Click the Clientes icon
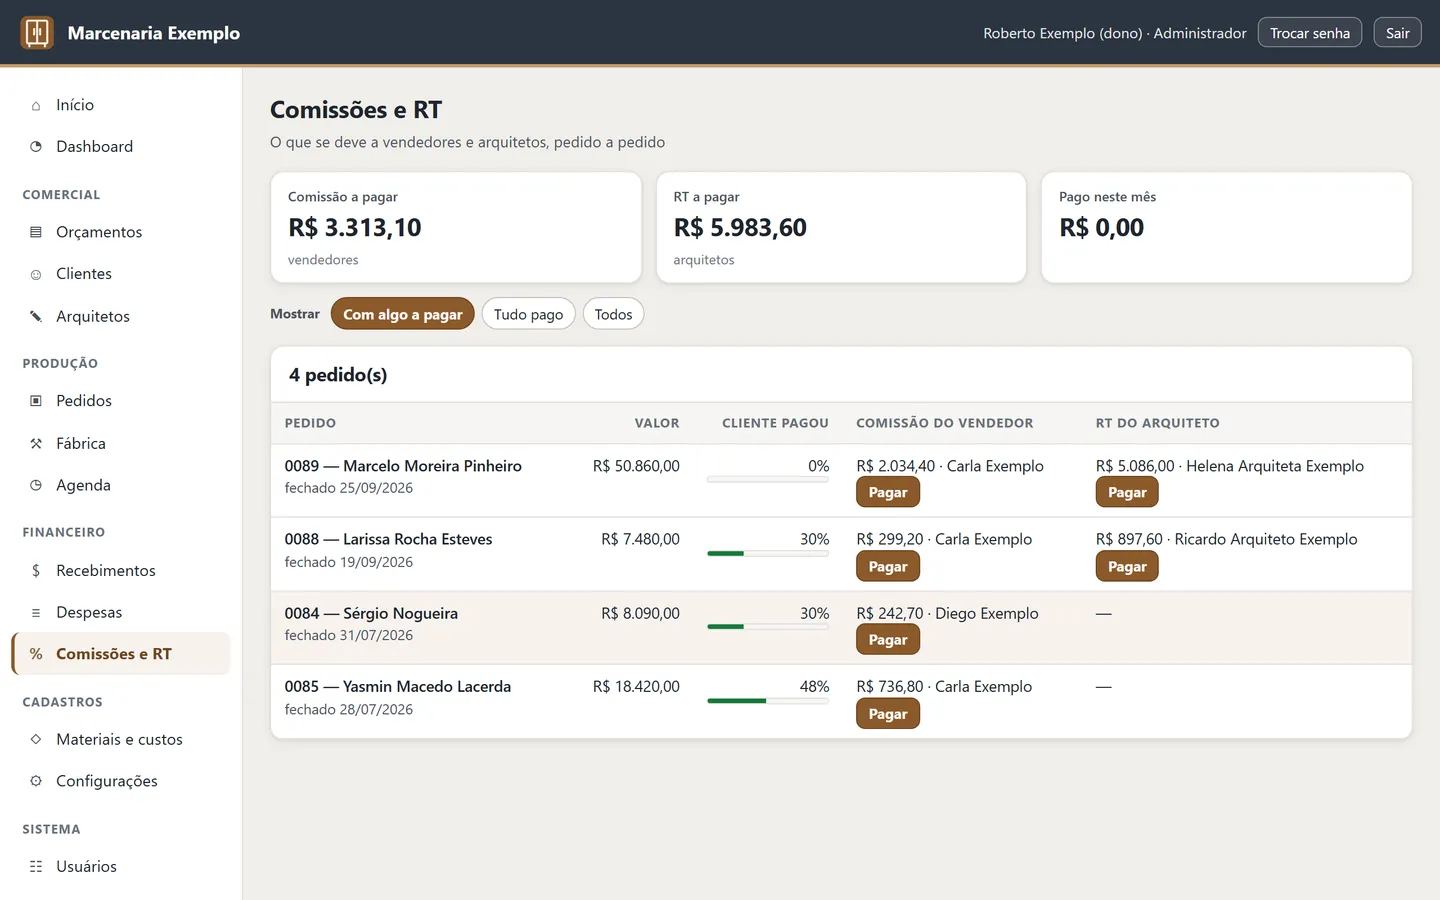This screenshot has width=1440, height=900. coord(36,274)
